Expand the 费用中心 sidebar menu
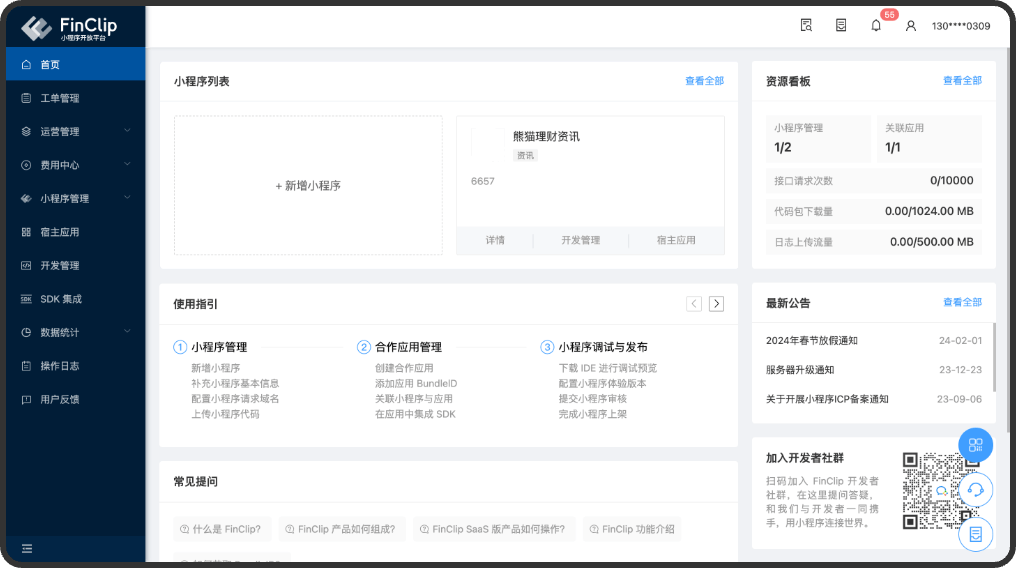This screenshot has height=568, width=1016. click(x=73, y=165)
